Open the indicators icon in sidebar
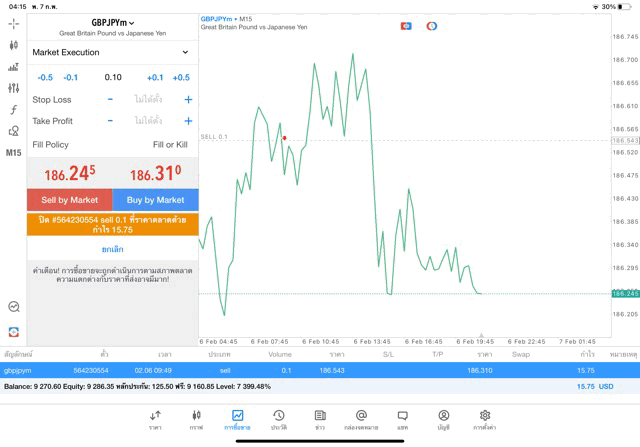 pyautogui.click(x=14, y=67)
